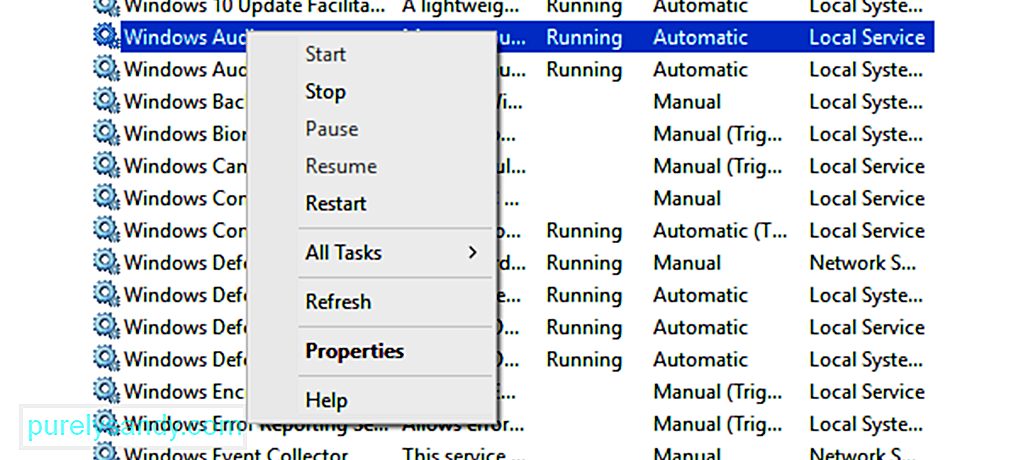Click the 'Allows error...' description cell
1028x460 pixels.
coord(464,425)
